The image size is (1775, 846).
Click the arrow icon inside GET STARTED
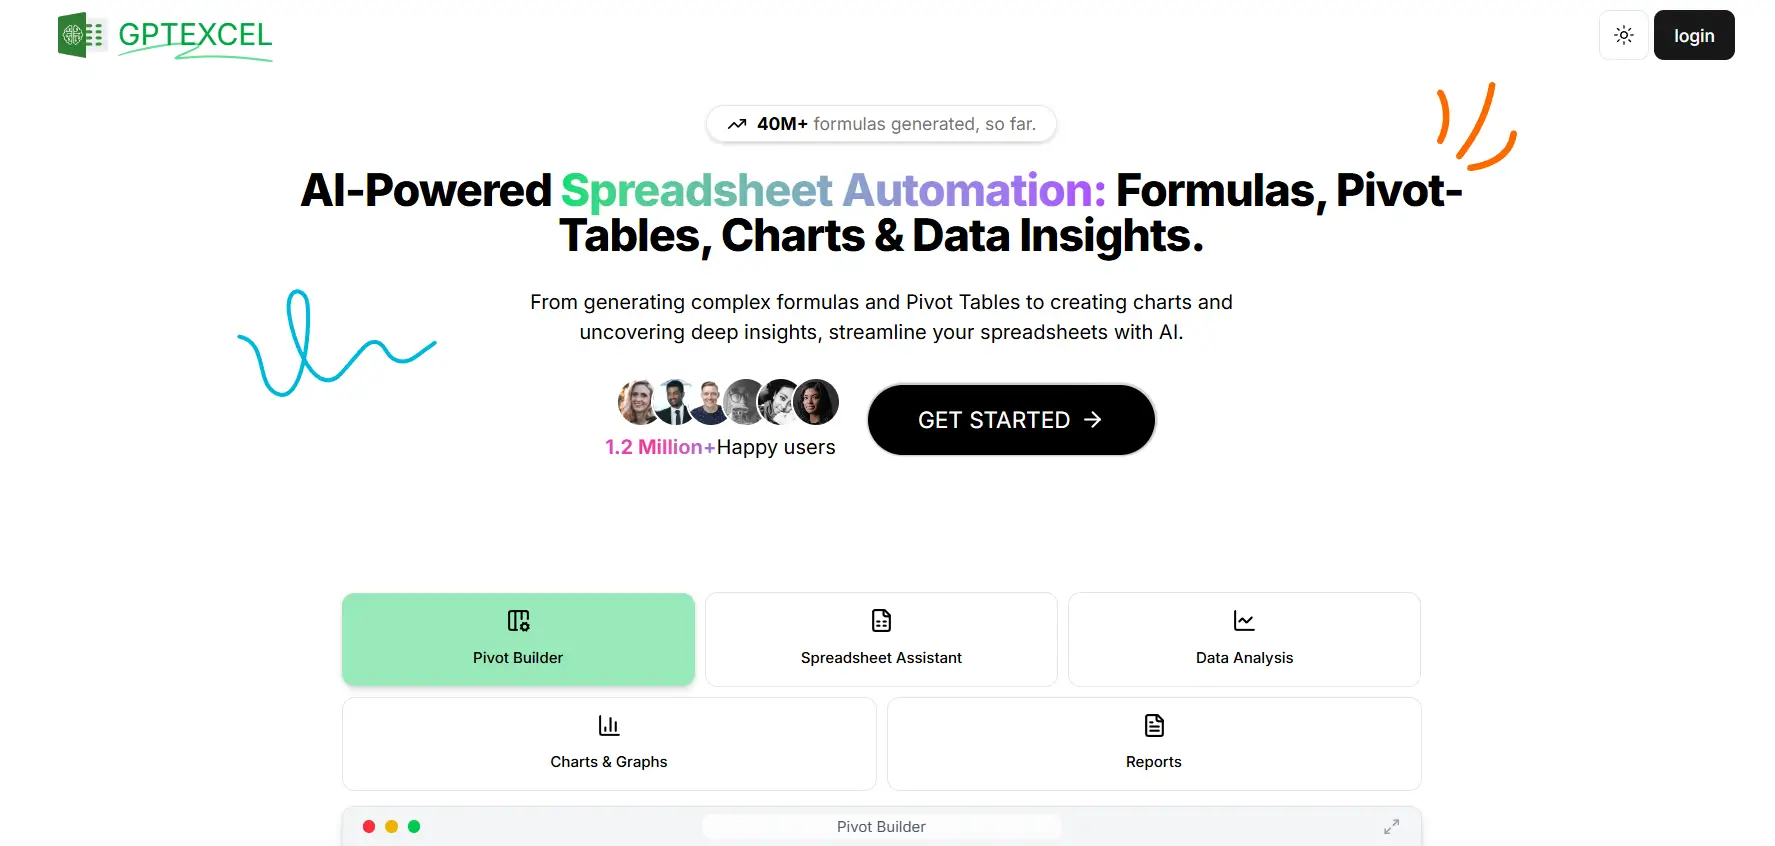click(1093, 420)
